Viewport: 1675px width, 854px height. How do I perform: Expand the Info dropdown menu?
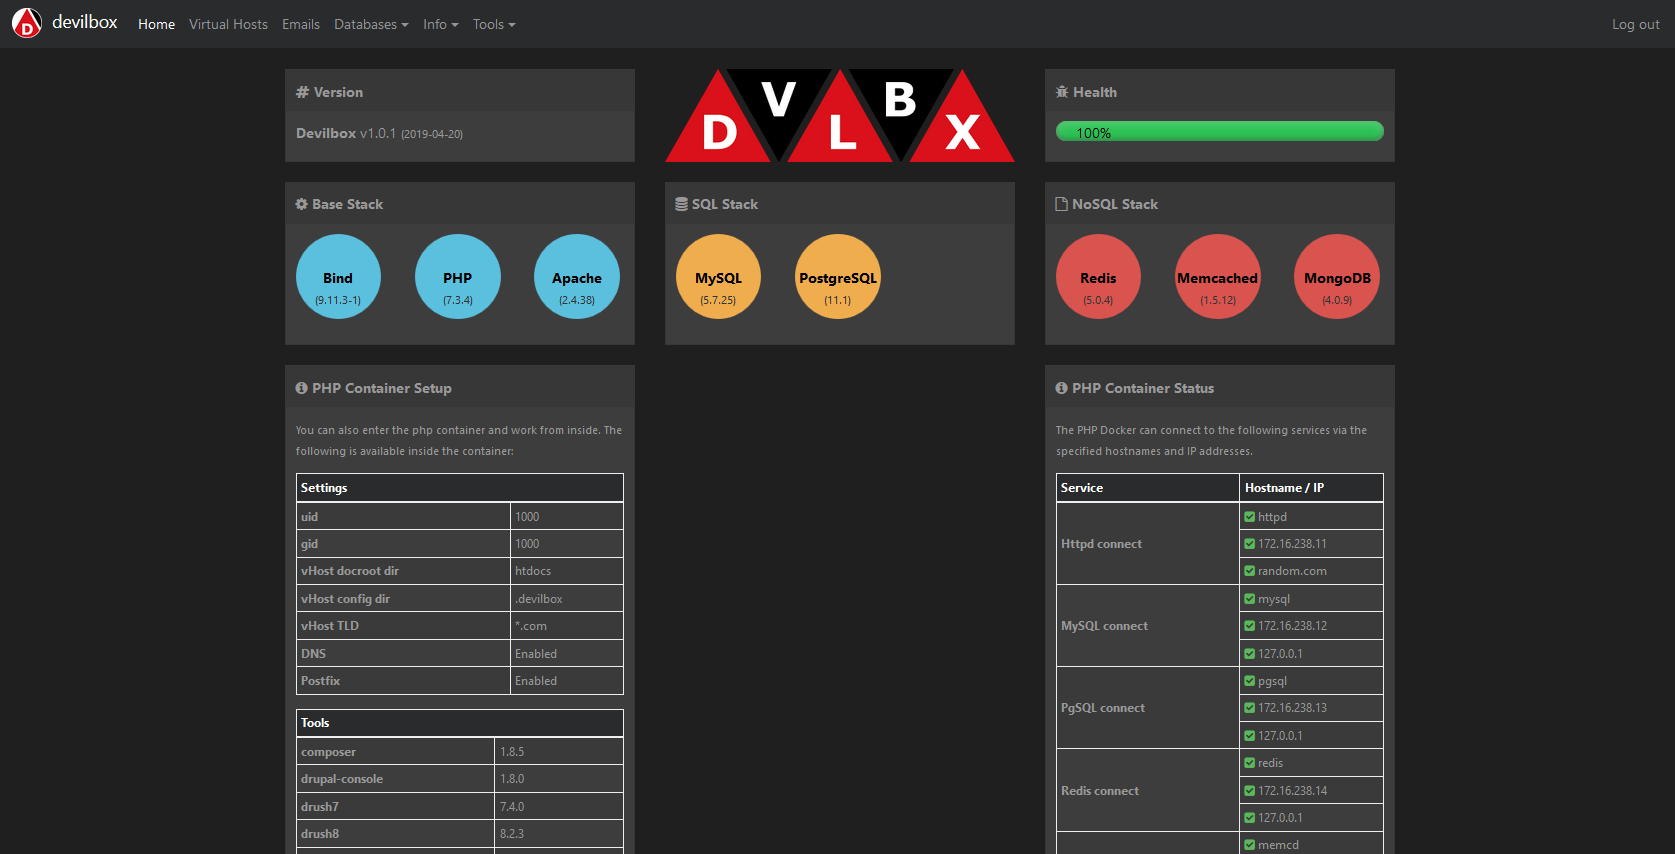pos(440,24)
